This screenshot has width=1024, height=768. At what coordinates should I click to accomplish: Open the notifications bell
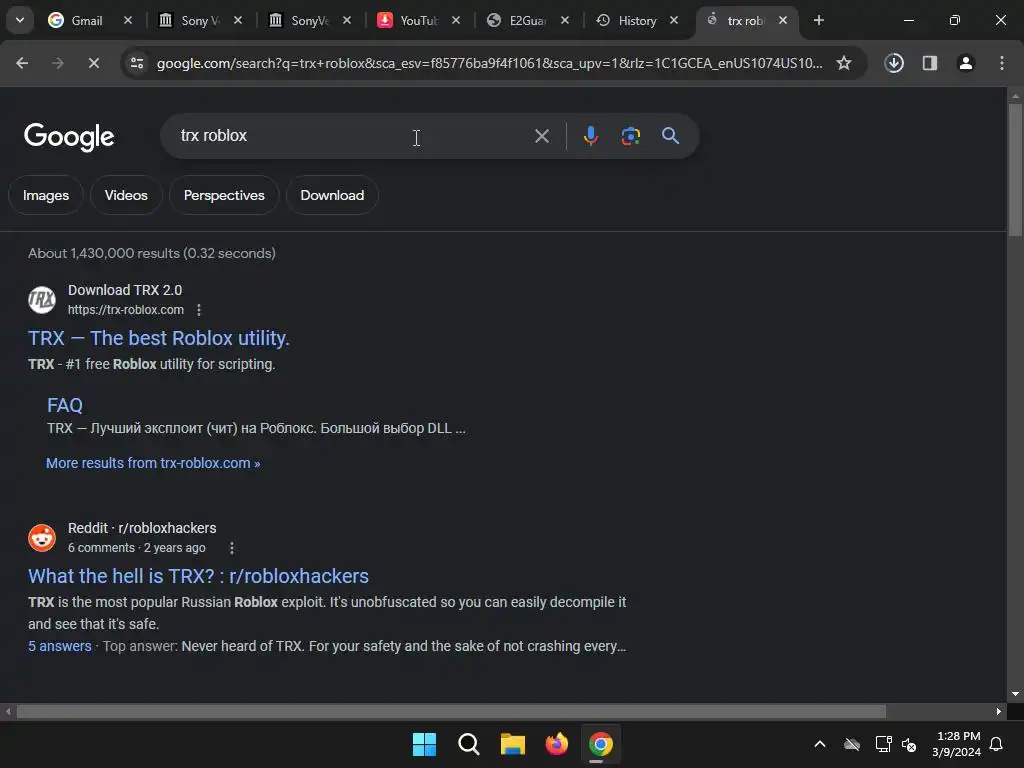coord(997,744)
